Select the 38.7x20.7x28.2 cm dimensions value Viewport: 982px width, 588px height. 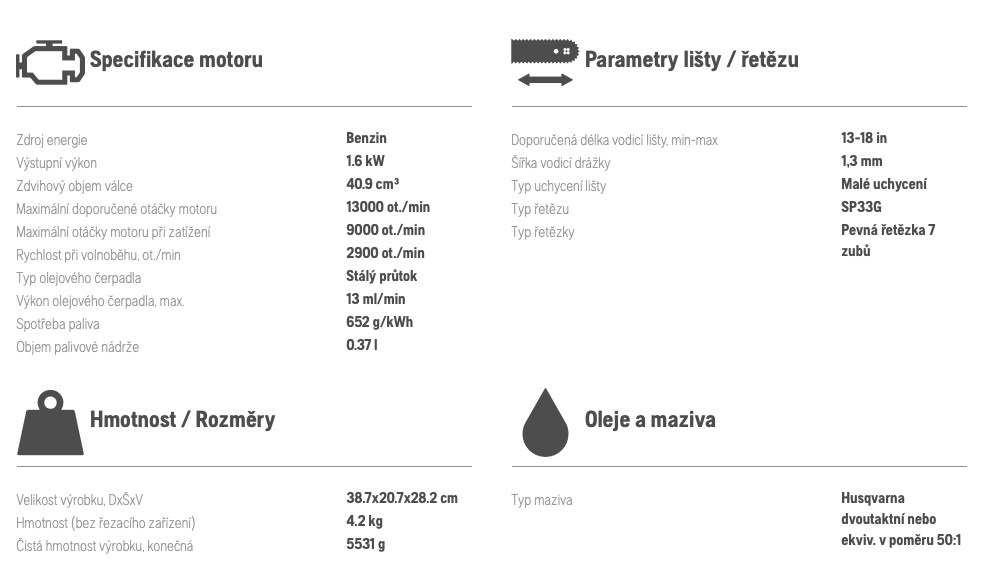click(x=401, y=498)
